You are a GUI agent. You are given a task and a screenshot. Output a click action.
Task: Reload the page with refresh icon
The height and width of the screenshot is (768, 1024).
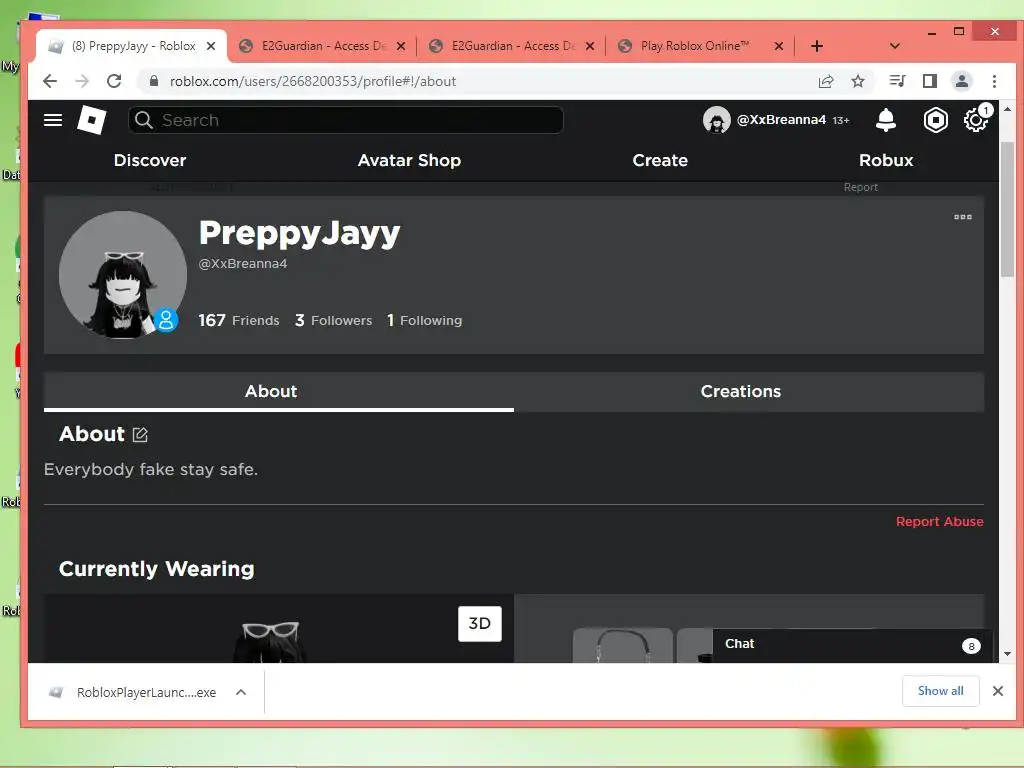[x=114, y=81]
